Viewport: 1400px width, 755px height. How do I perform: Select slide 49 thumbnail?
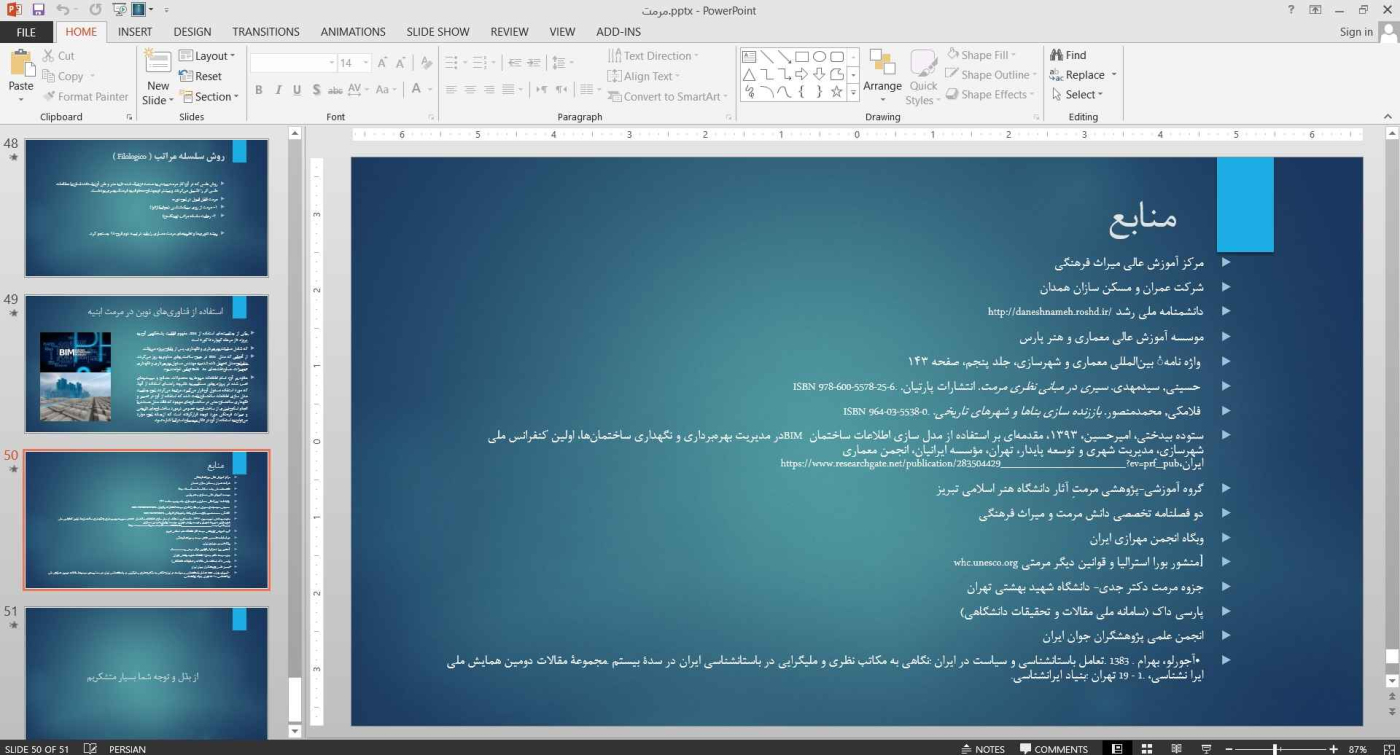coord(146,363)
